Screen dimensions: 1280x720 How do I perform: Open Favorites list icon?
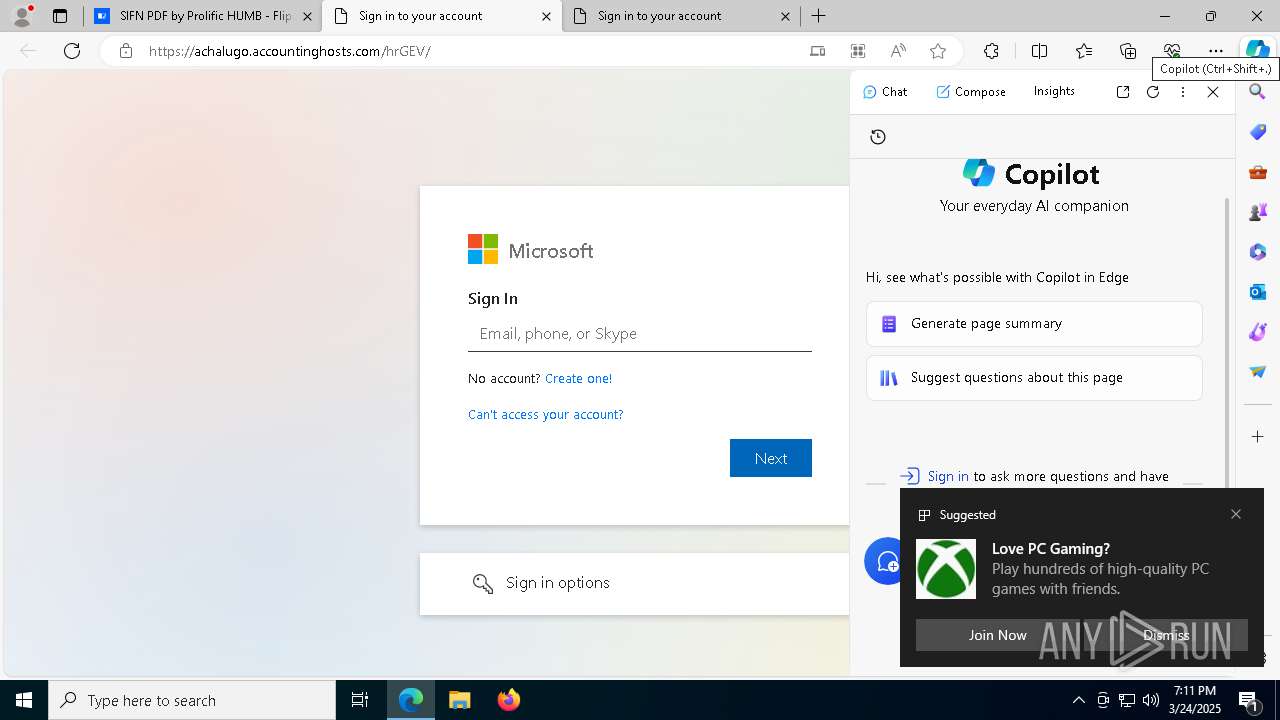click(x=1084, y=51)
